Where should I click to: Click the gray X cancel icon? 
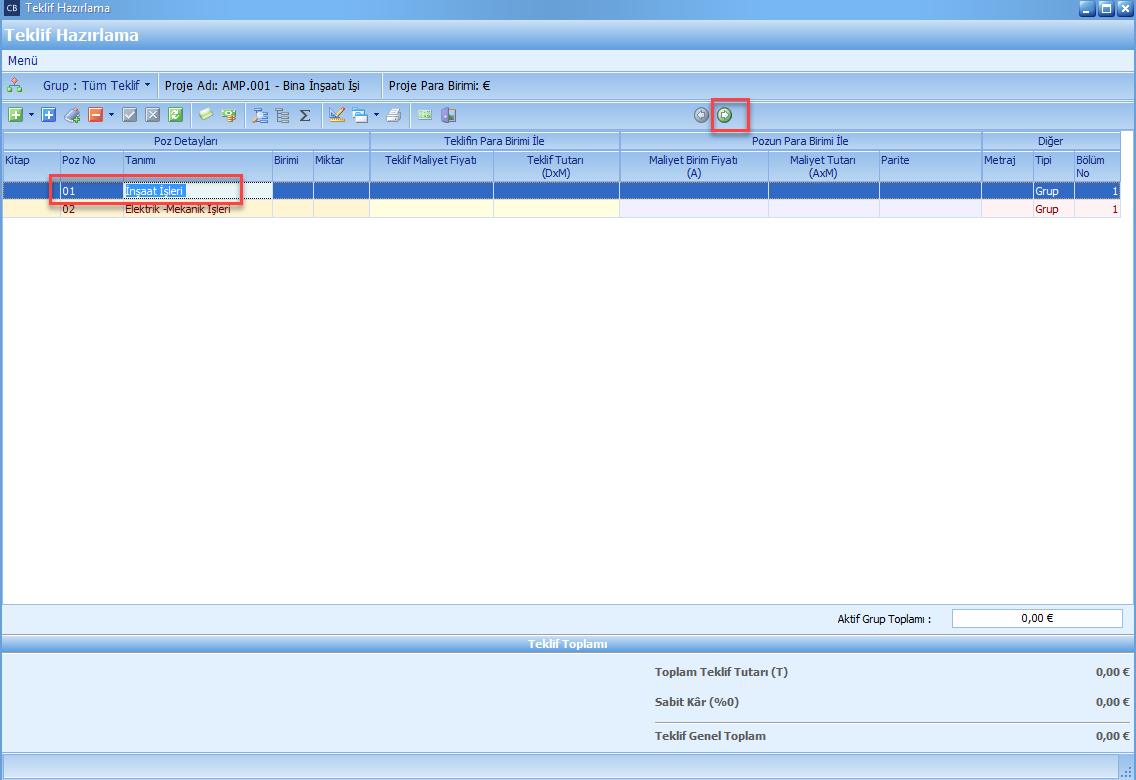coord(152,115)
